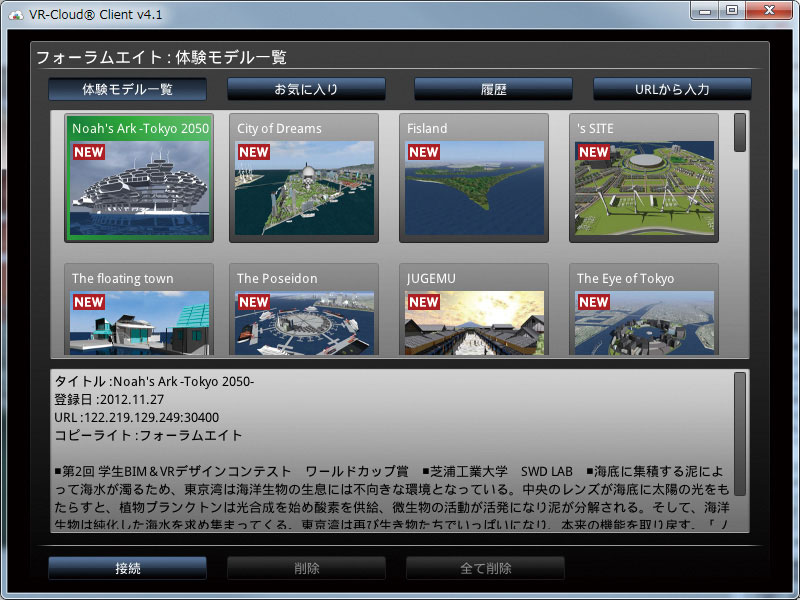800x600 pixels.
Task: Click the description panel scrollbar handle
Action: (x=739, y=434)
